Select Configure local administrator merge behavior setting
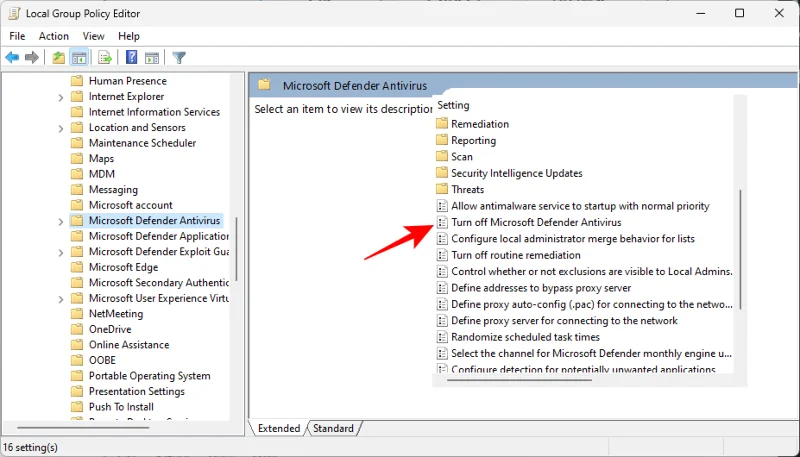This screenshot has width=800, height=457. click(573, 239)
